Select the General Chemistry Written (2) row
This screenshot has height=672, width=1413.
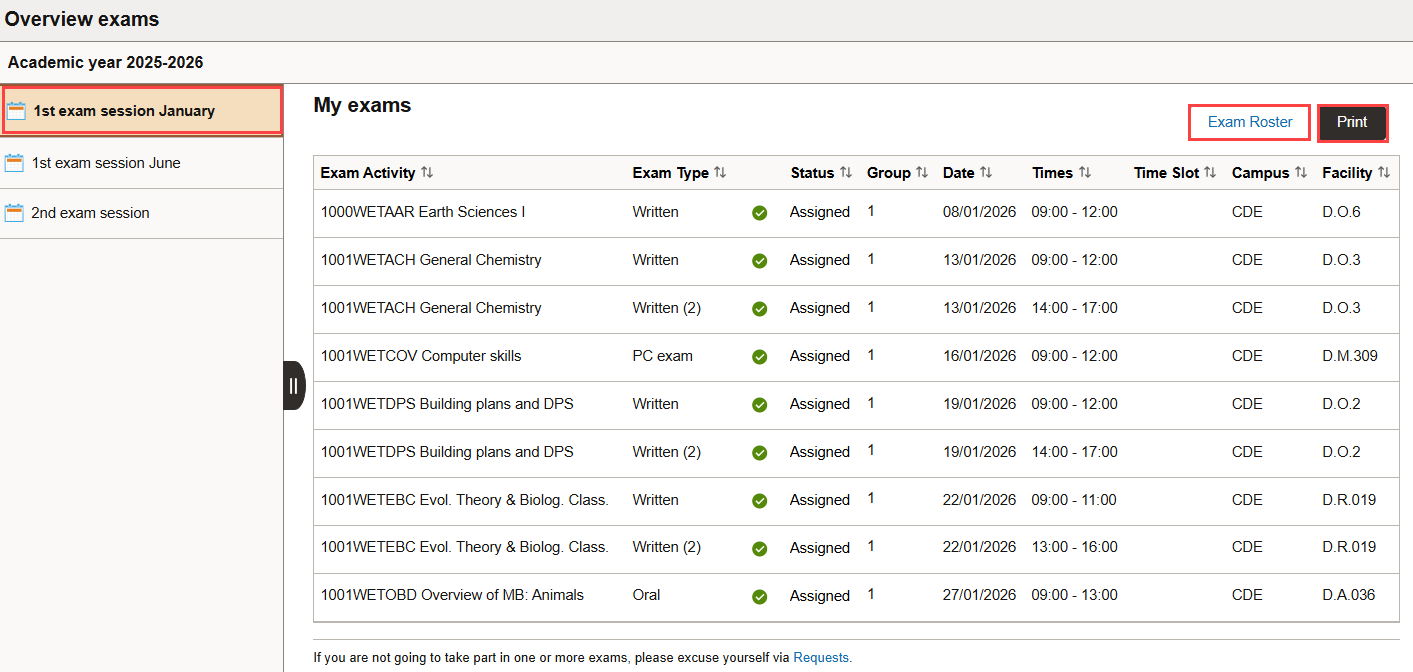(431, 308)
